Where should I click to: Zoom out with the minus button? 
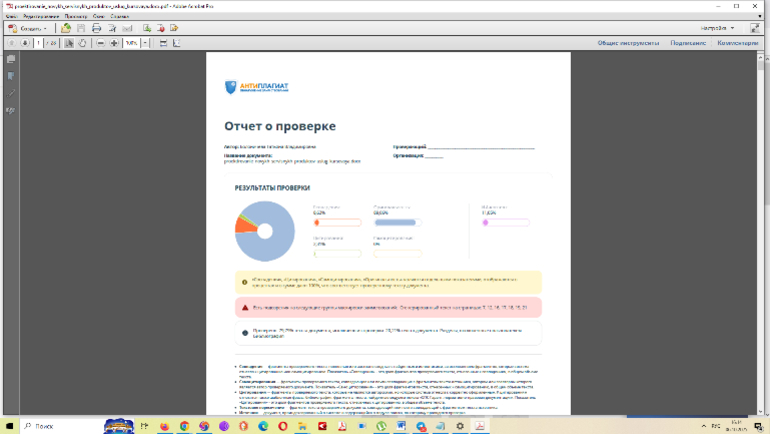pyautogui.click(x=100, y=43)
